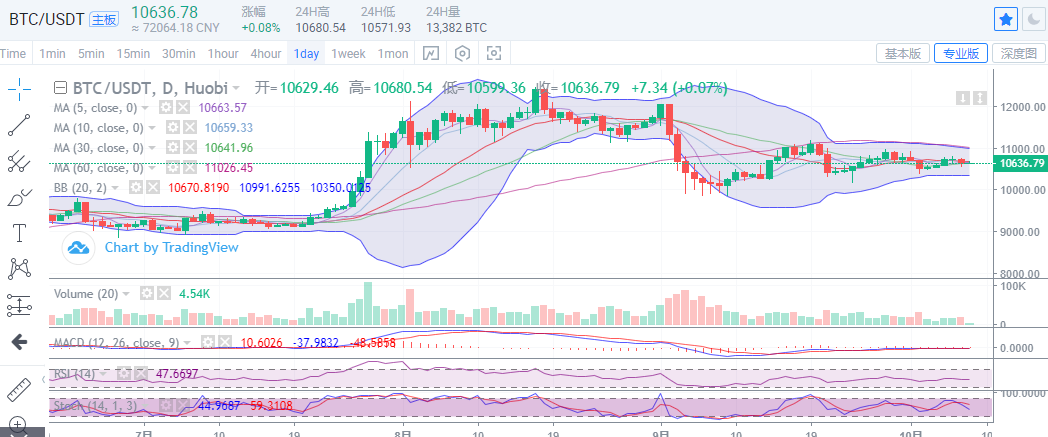Select the 15min interval
This screenshot has height=437, width=1048.
pos(133,54)
